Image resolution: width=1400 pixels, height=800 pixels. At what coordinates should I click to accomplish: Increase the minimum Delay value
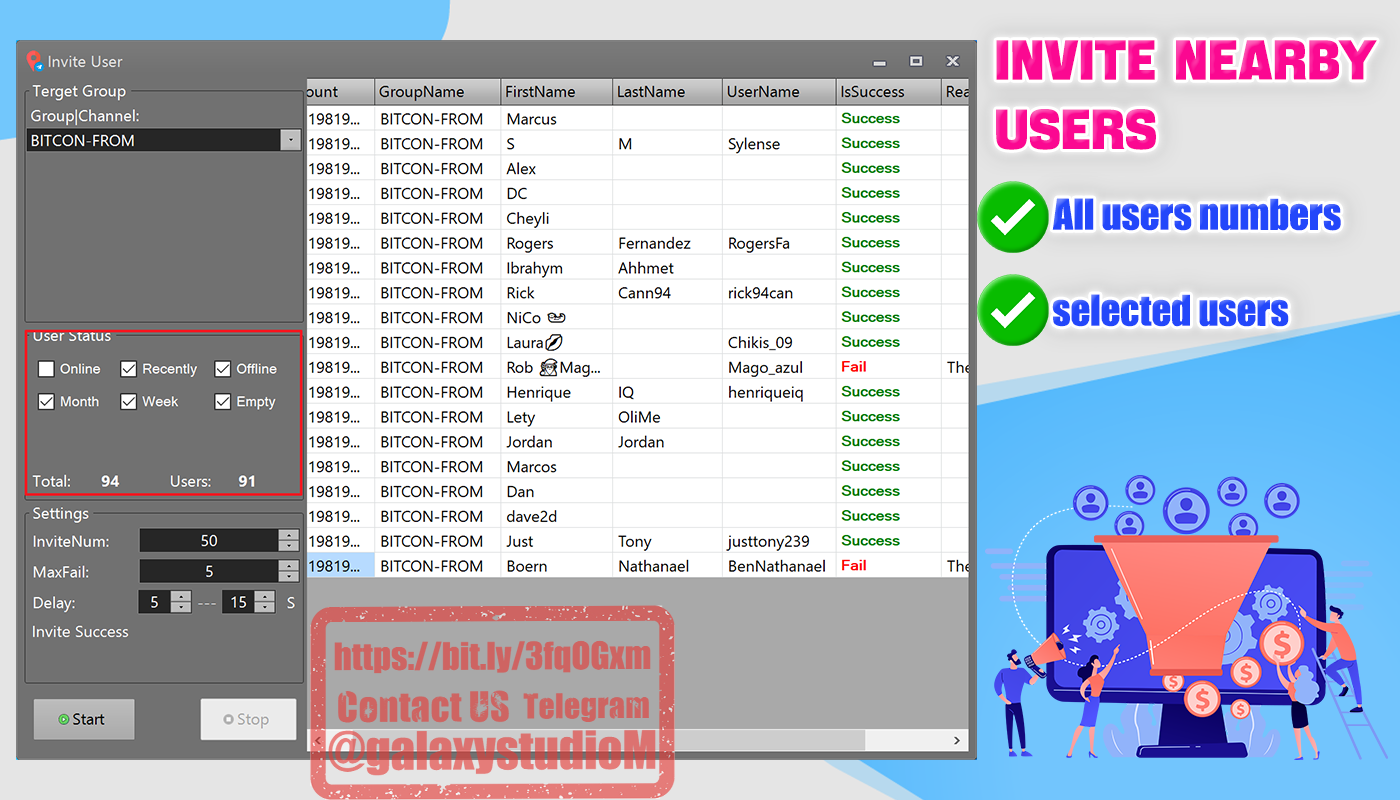181,596
